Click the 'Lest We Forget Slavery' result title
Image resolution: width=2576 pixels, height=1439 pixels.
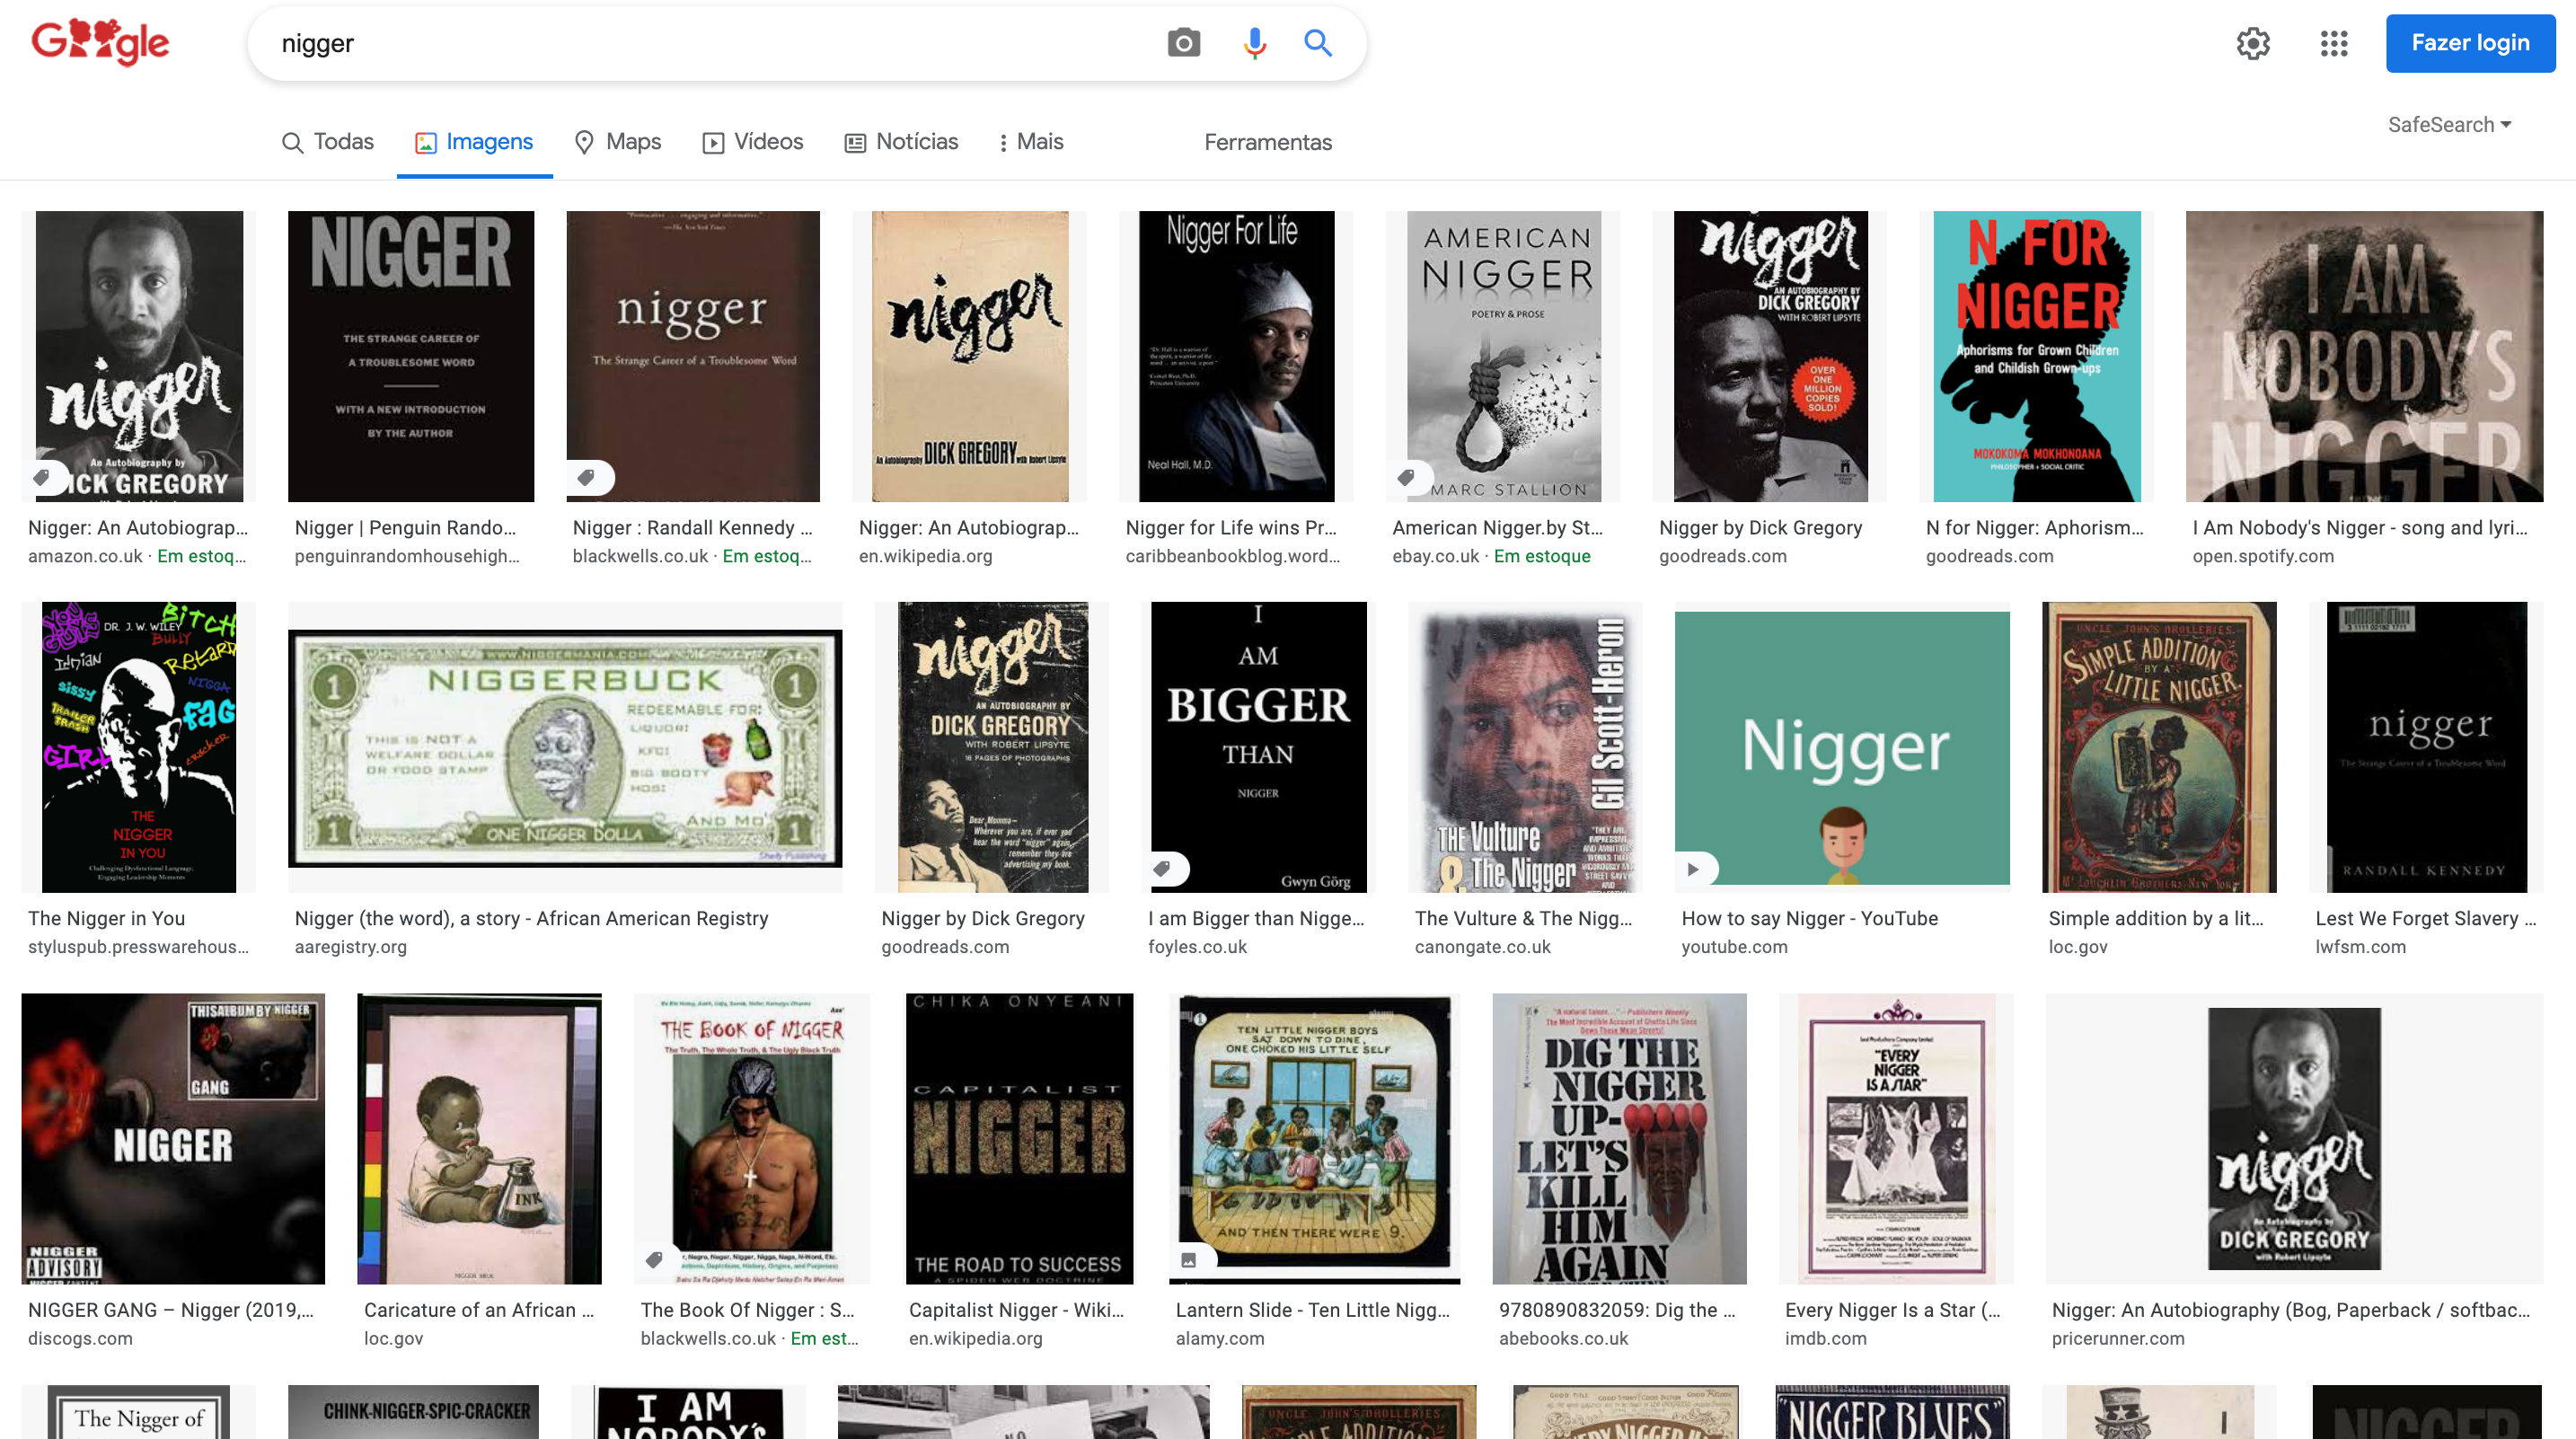pyautogui.click(x=2425, y=918)
